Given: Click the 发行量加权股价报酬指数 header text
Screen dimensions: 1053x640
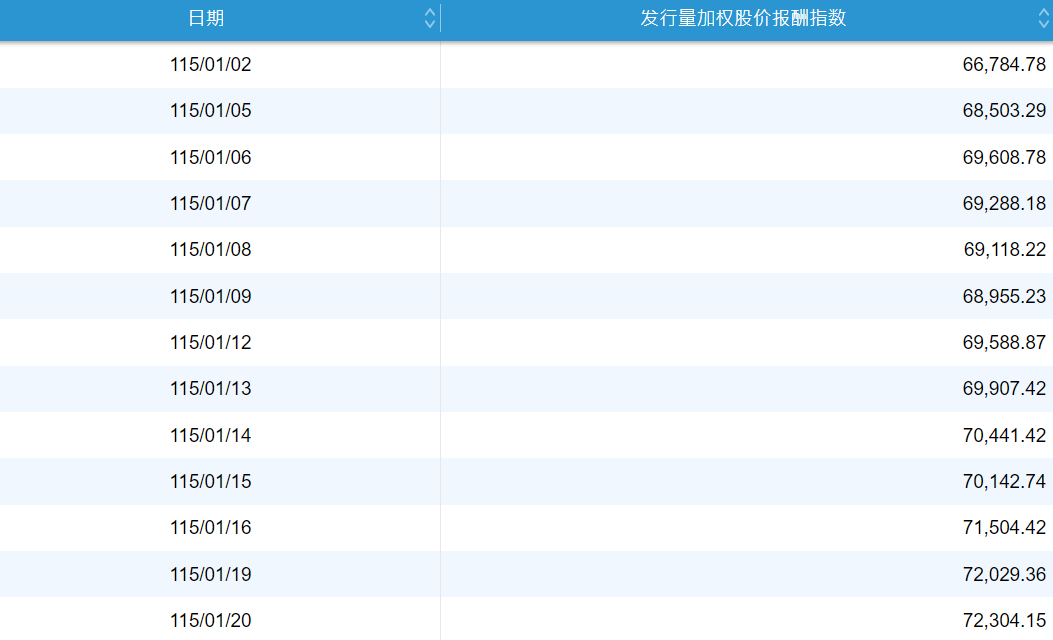Looking at the screenshot, I should (743, 18).
